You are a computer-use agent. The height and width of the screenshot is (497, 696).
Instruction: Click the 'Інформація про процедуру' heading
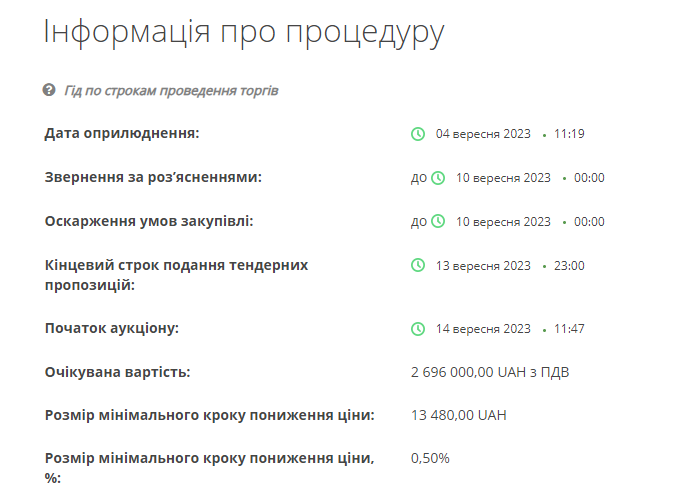243,31
